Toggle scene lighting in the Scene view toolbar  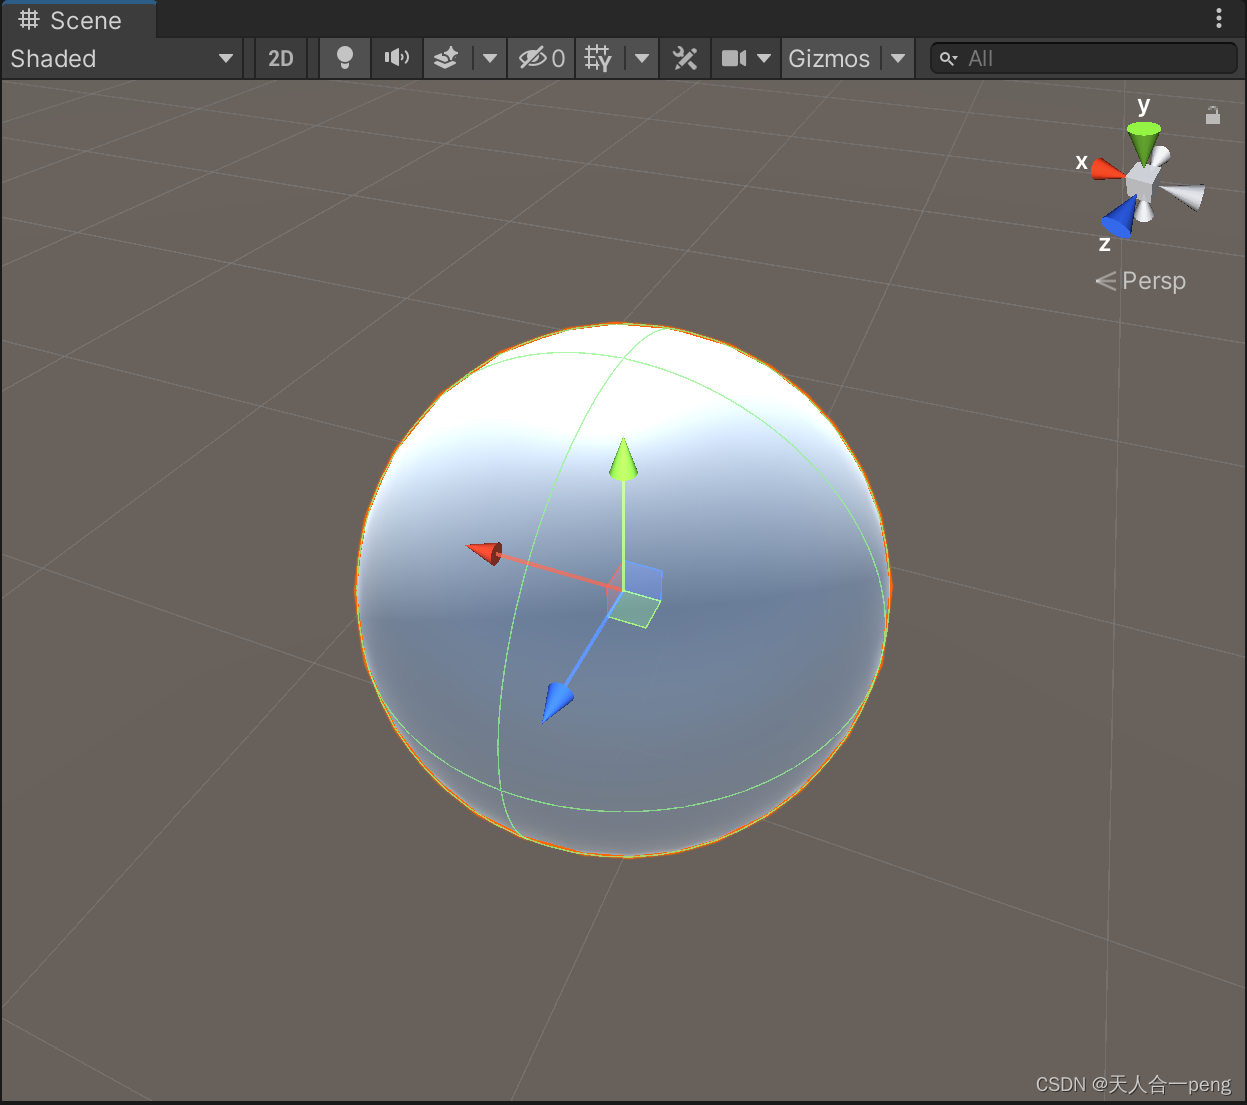tap(344, 58)
